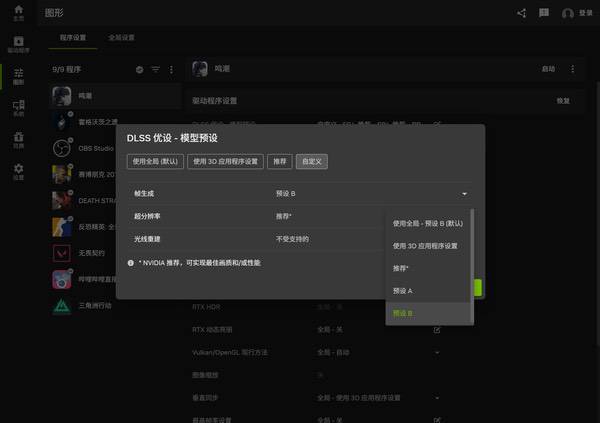Choose the 推荐 option button in the dialog
The height and width of the screenshot is (423, 600).
(x=280, y=162)
